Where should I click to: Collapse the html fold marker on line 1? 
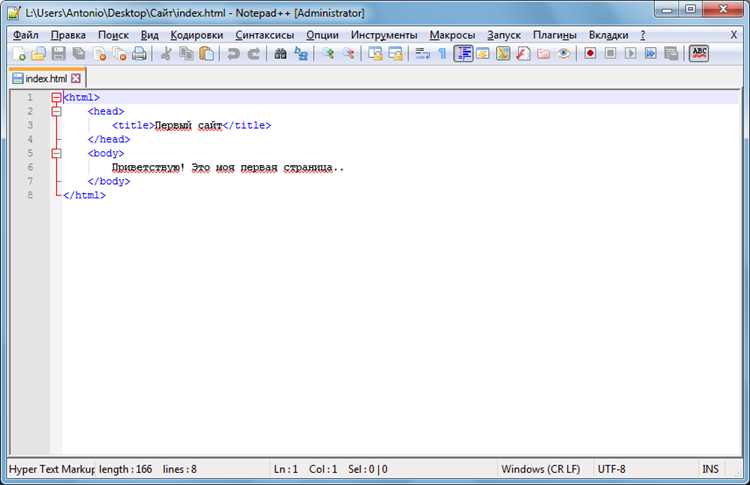coord(56,98)
